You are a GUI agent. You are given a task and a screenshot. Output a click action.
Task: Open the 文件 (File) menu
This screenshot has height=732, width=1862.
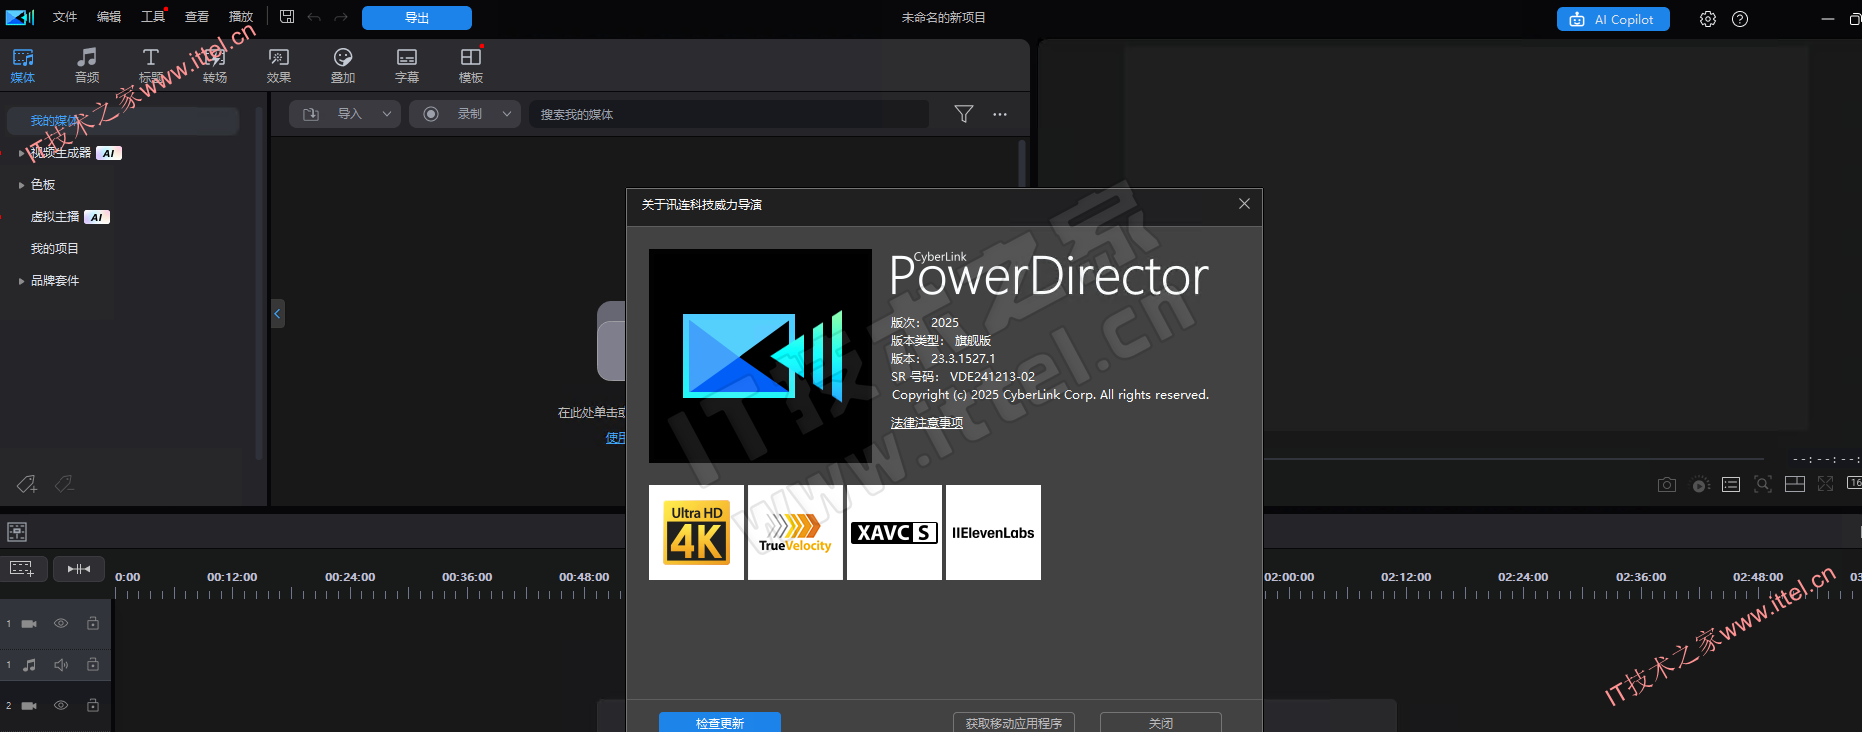[65, 17]
